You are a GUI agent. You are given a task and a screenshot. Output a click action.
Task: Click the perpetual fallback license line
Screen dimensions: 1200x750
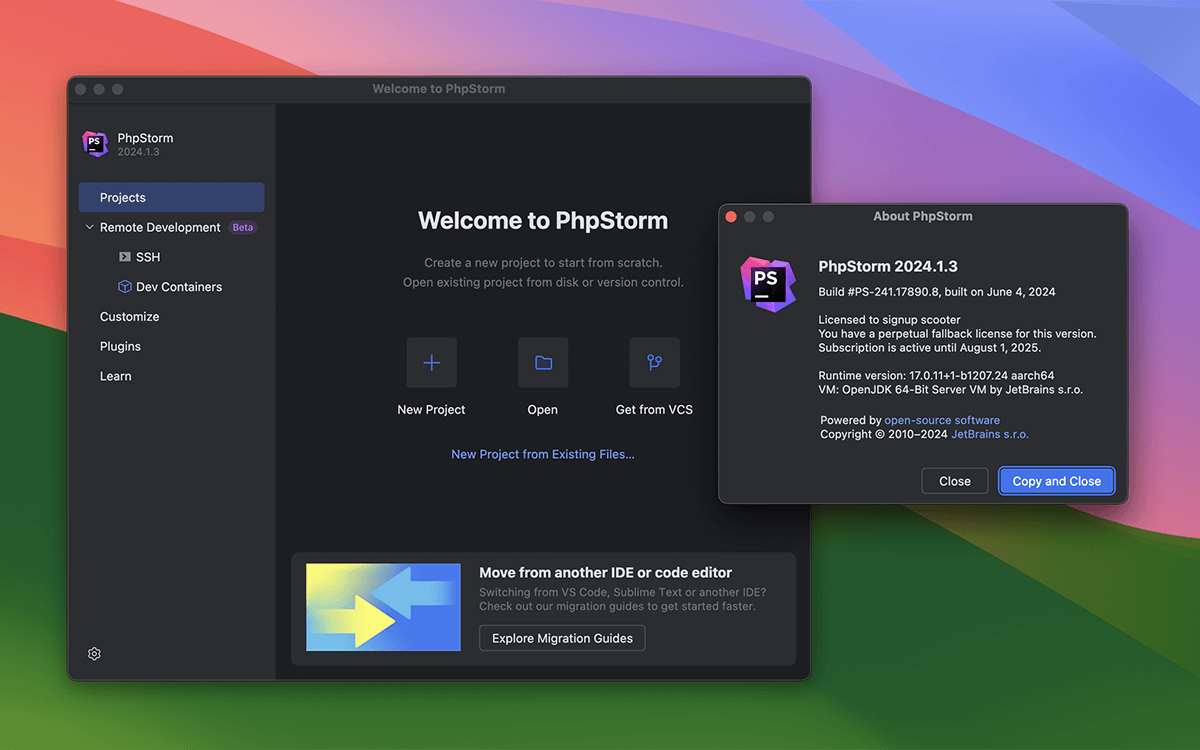tap(957, 334)
